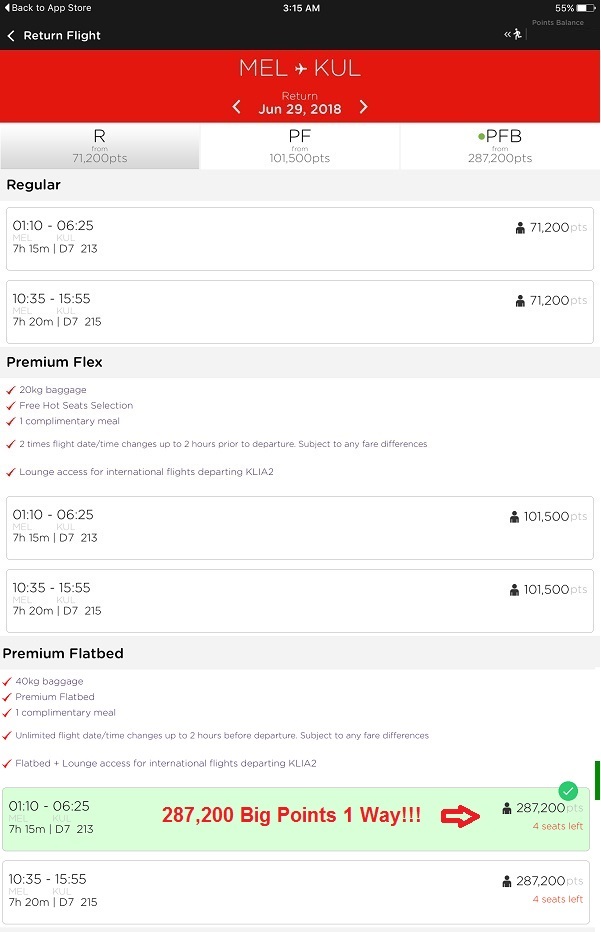Tap the battery indicator in status bar
Screen dimensions: 601x932
(x=585, y=8)
